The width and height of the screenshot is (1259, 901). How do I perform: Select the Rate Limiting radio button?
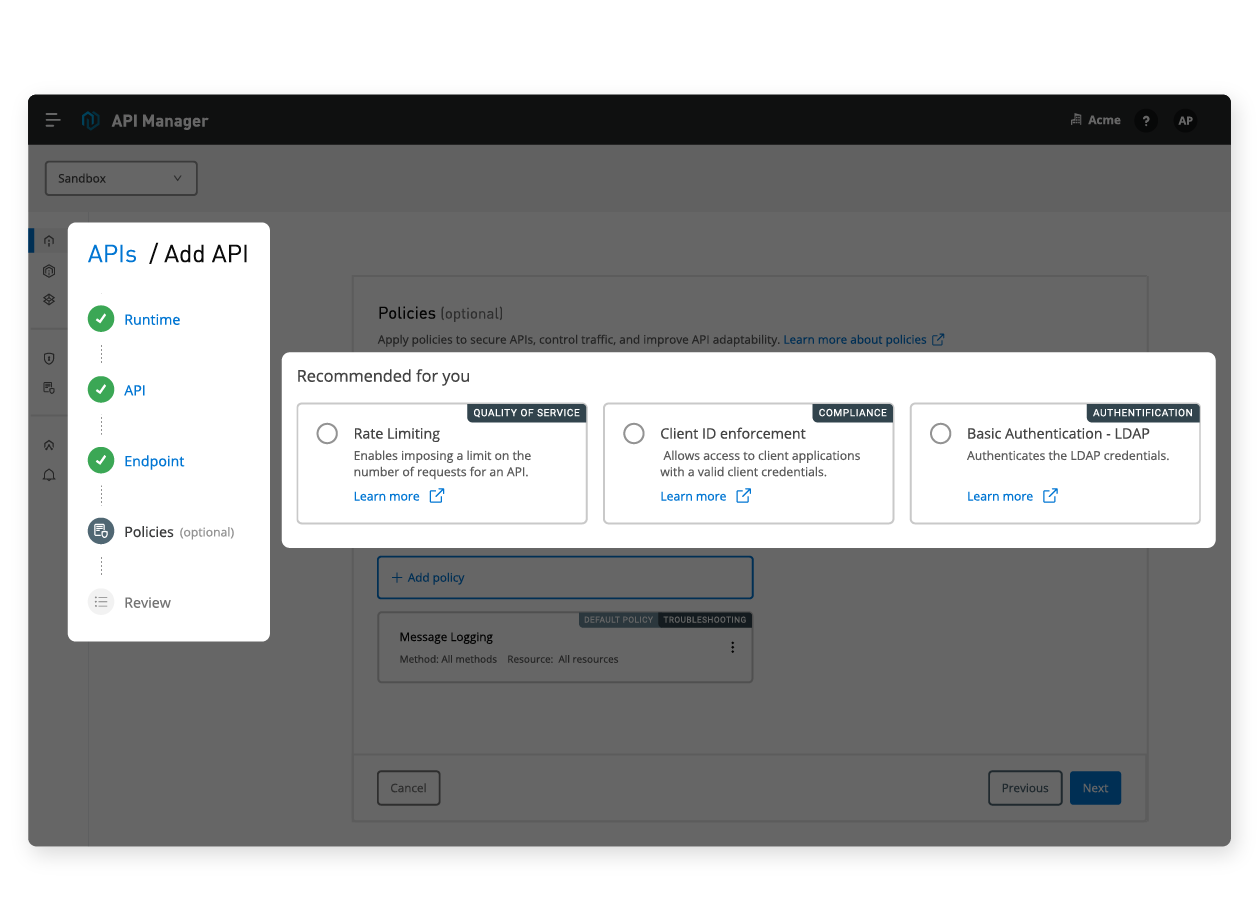click(x=327, y=434)
